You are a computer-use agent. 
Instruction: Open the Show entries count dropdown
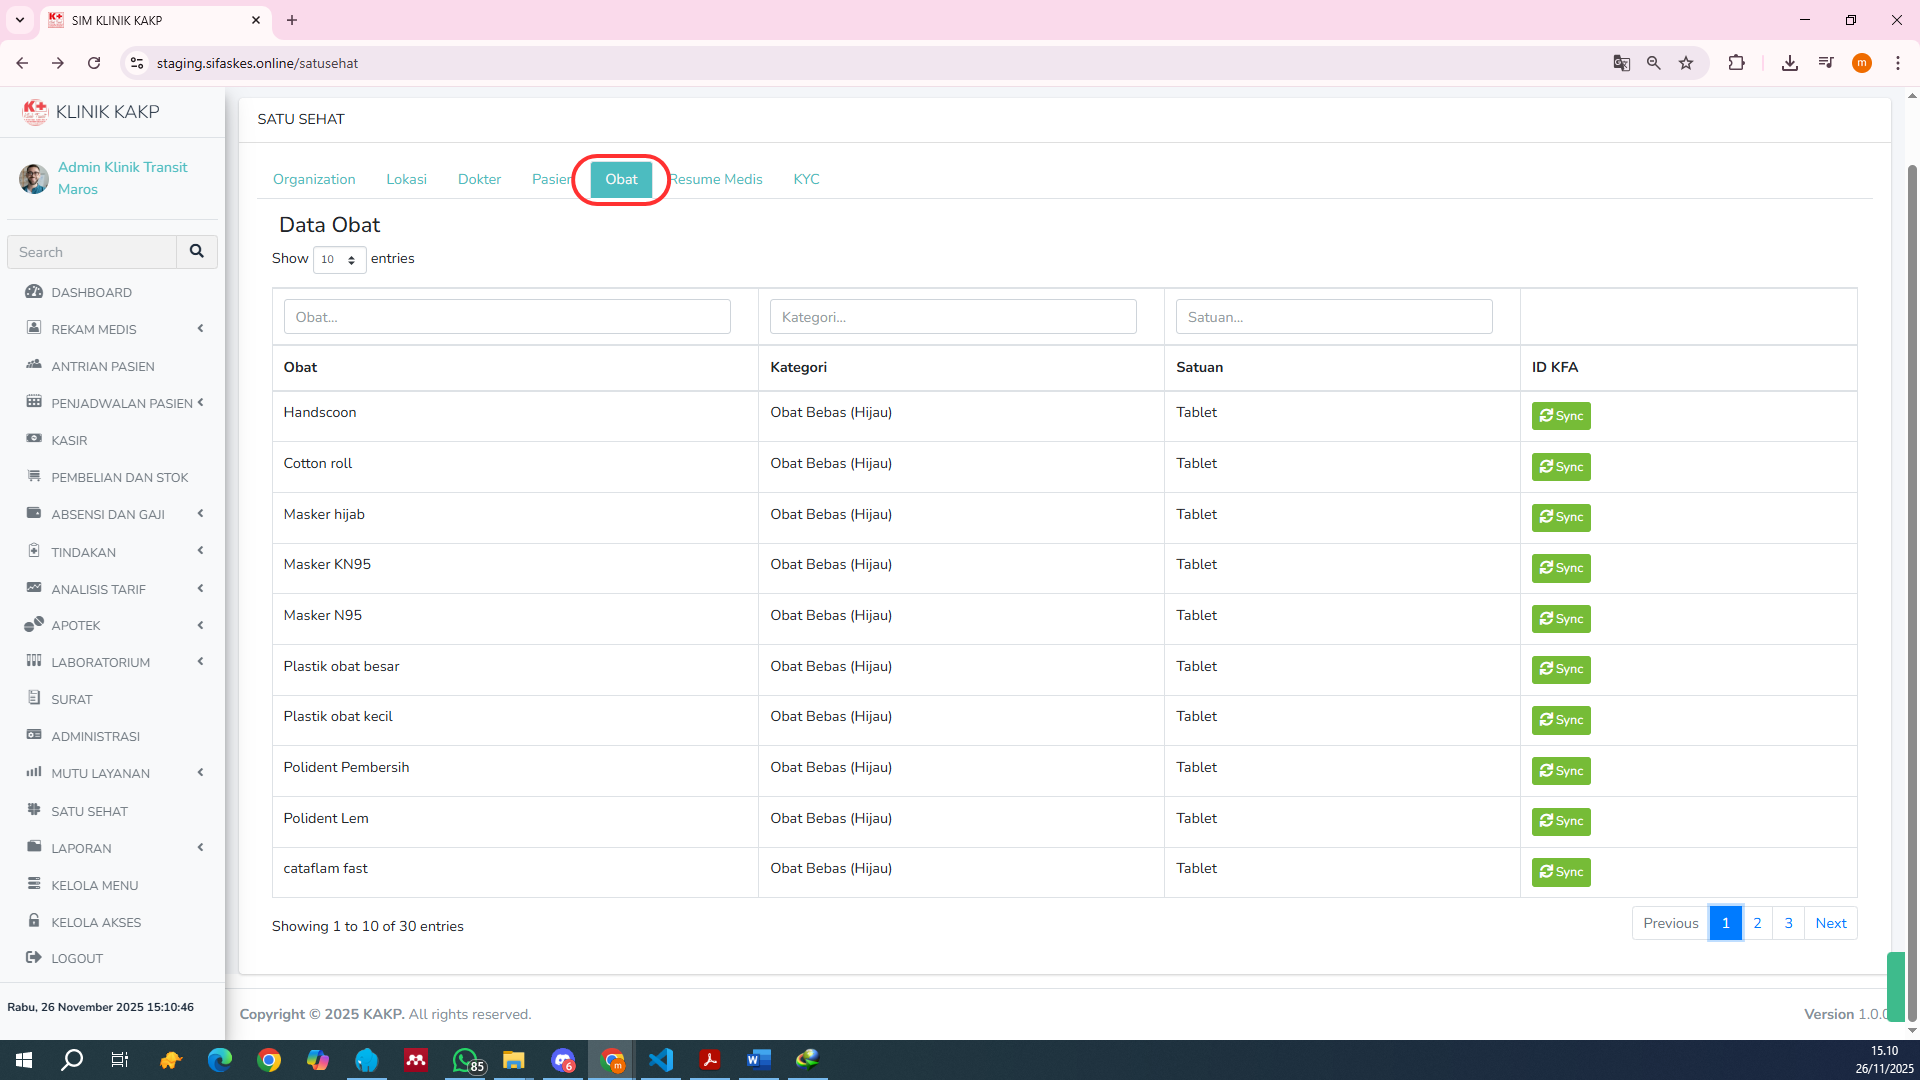pos(339,259)
